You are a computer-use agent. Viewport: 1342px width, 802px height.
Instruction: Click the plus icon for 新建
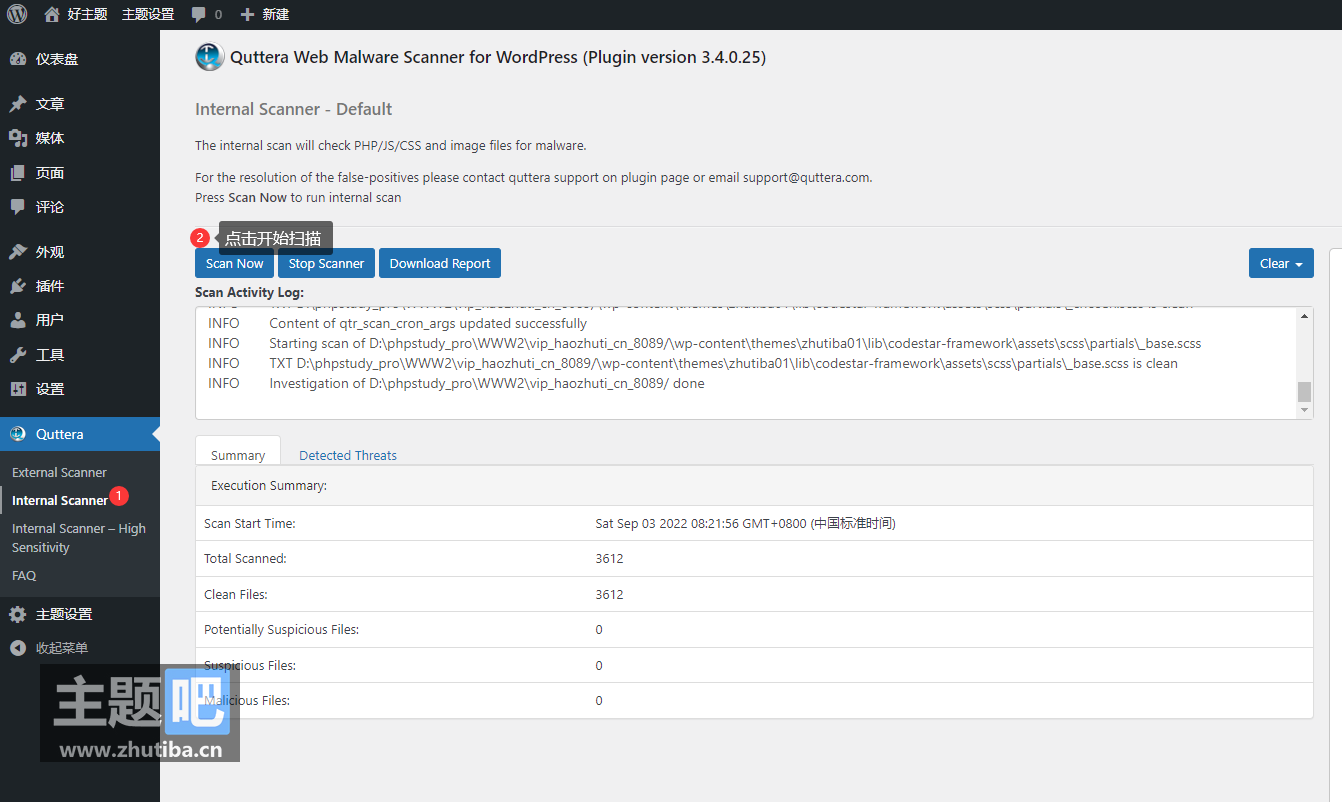248,14
